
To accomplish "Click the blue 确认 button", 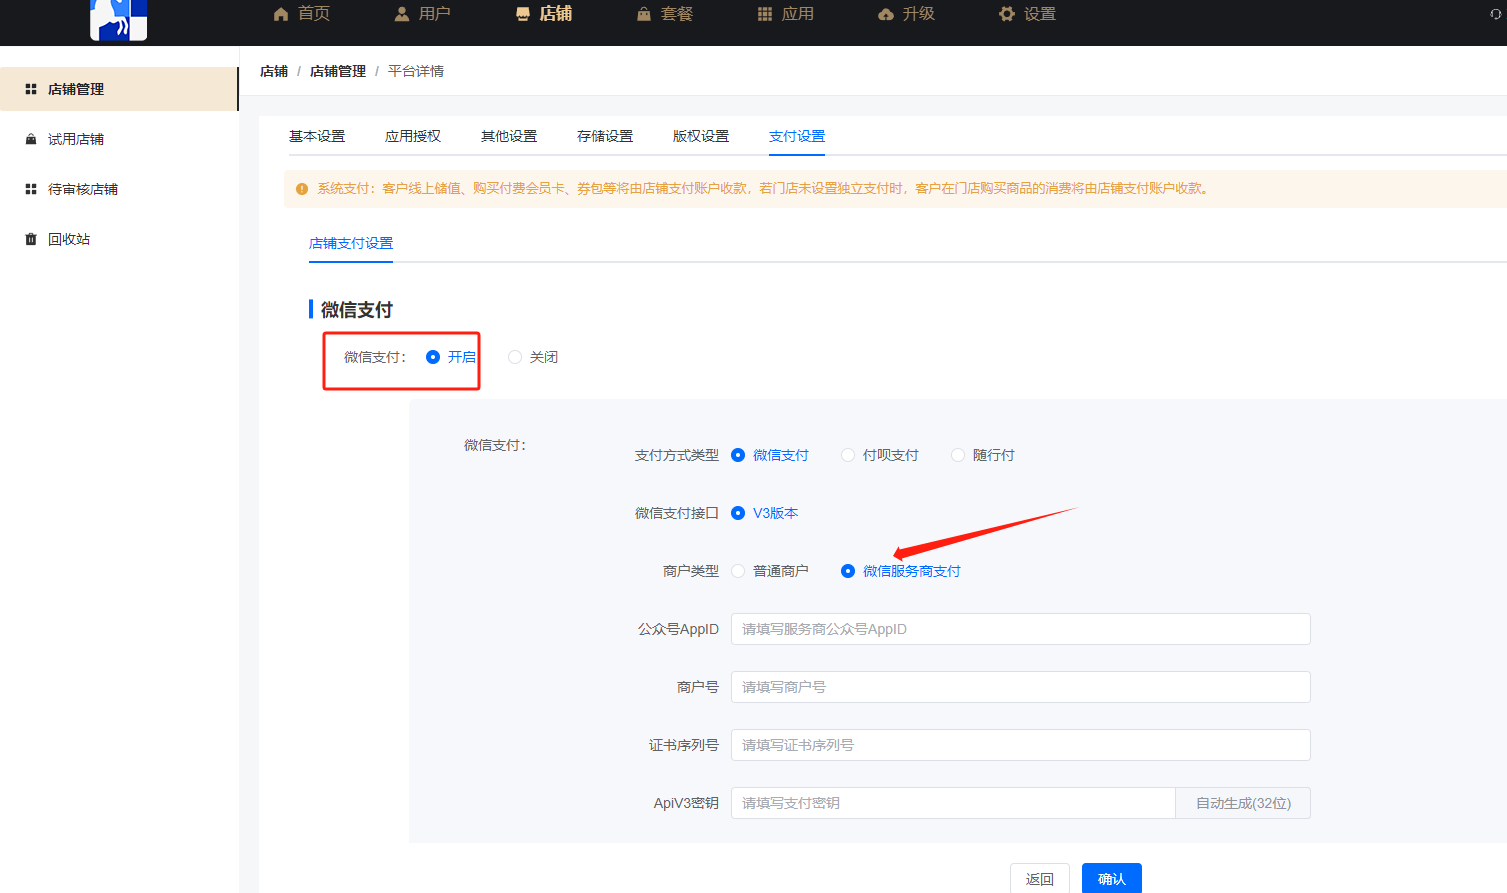I will [x=1112, y=879].
